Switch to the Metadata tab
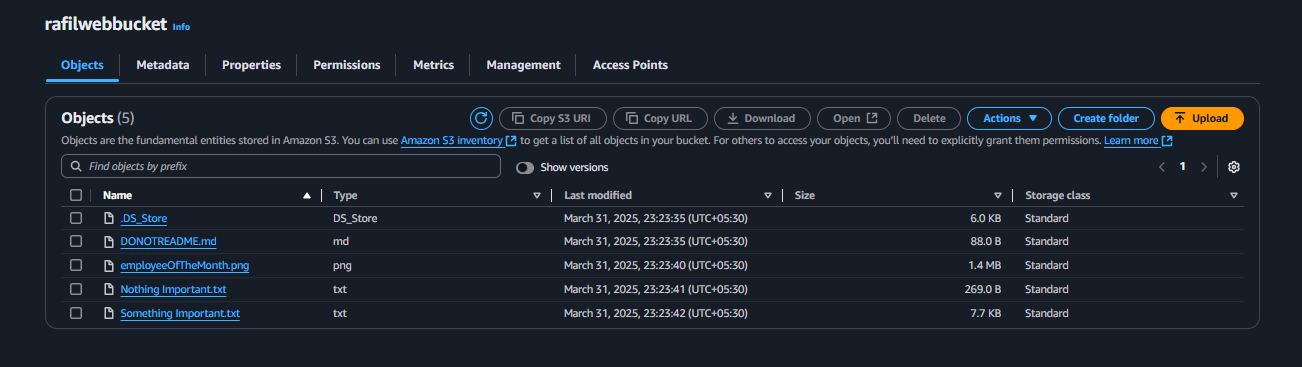Viewport: 1302px width, 367px height. pyautogui.click(x=163, y=65)
